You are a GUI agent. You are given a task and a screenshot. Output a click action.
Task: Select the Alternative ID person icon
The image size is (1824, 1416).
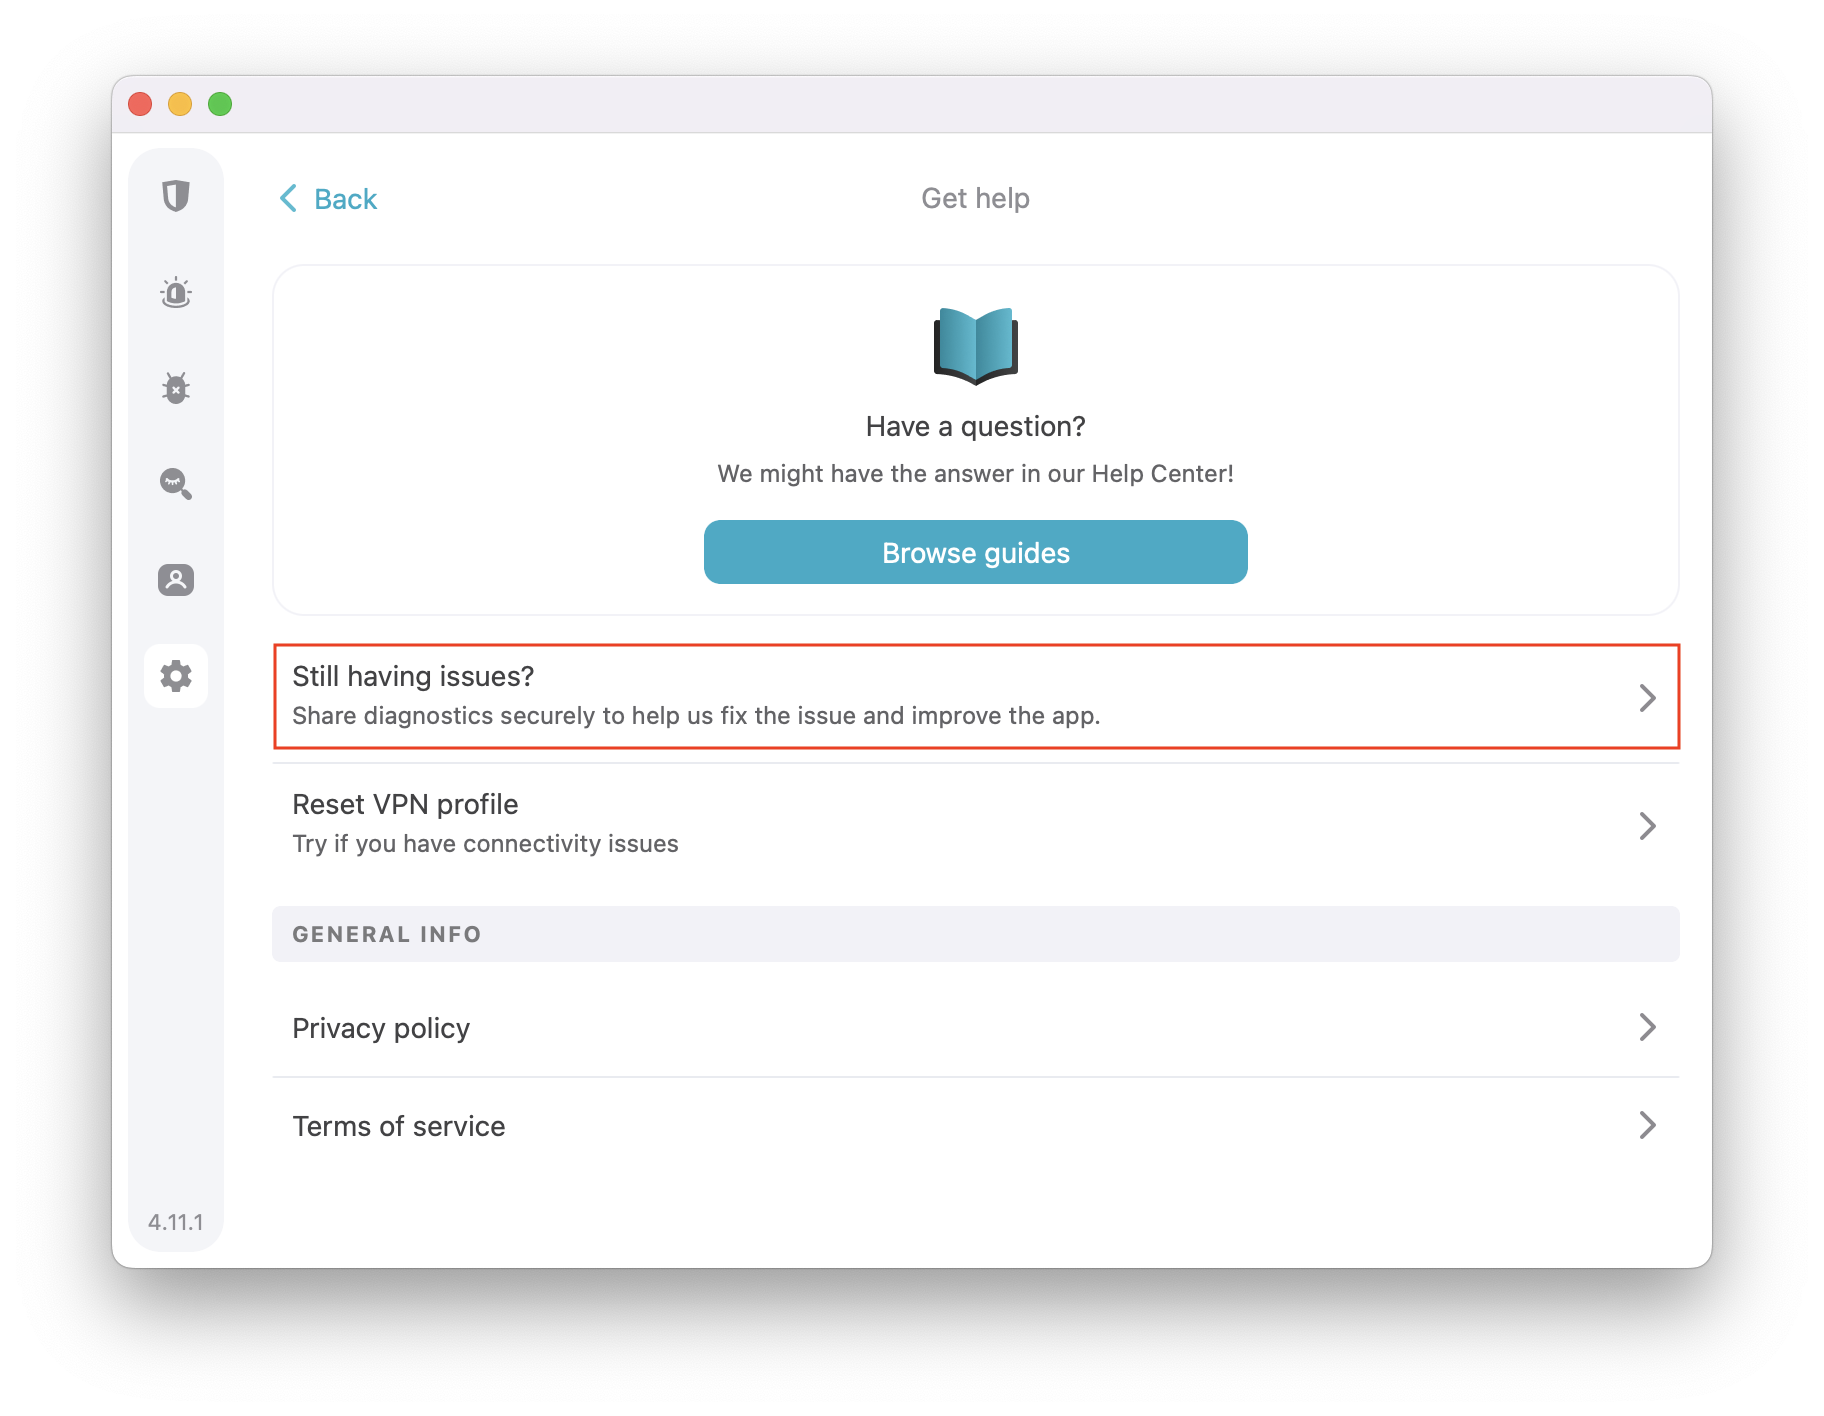[x=176, y=580]
